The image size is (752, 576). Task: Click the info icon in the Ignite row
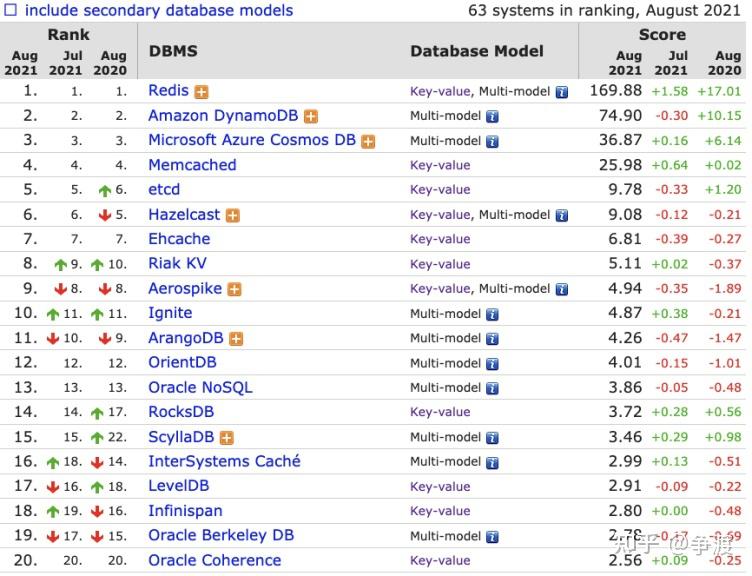[492, 315]
